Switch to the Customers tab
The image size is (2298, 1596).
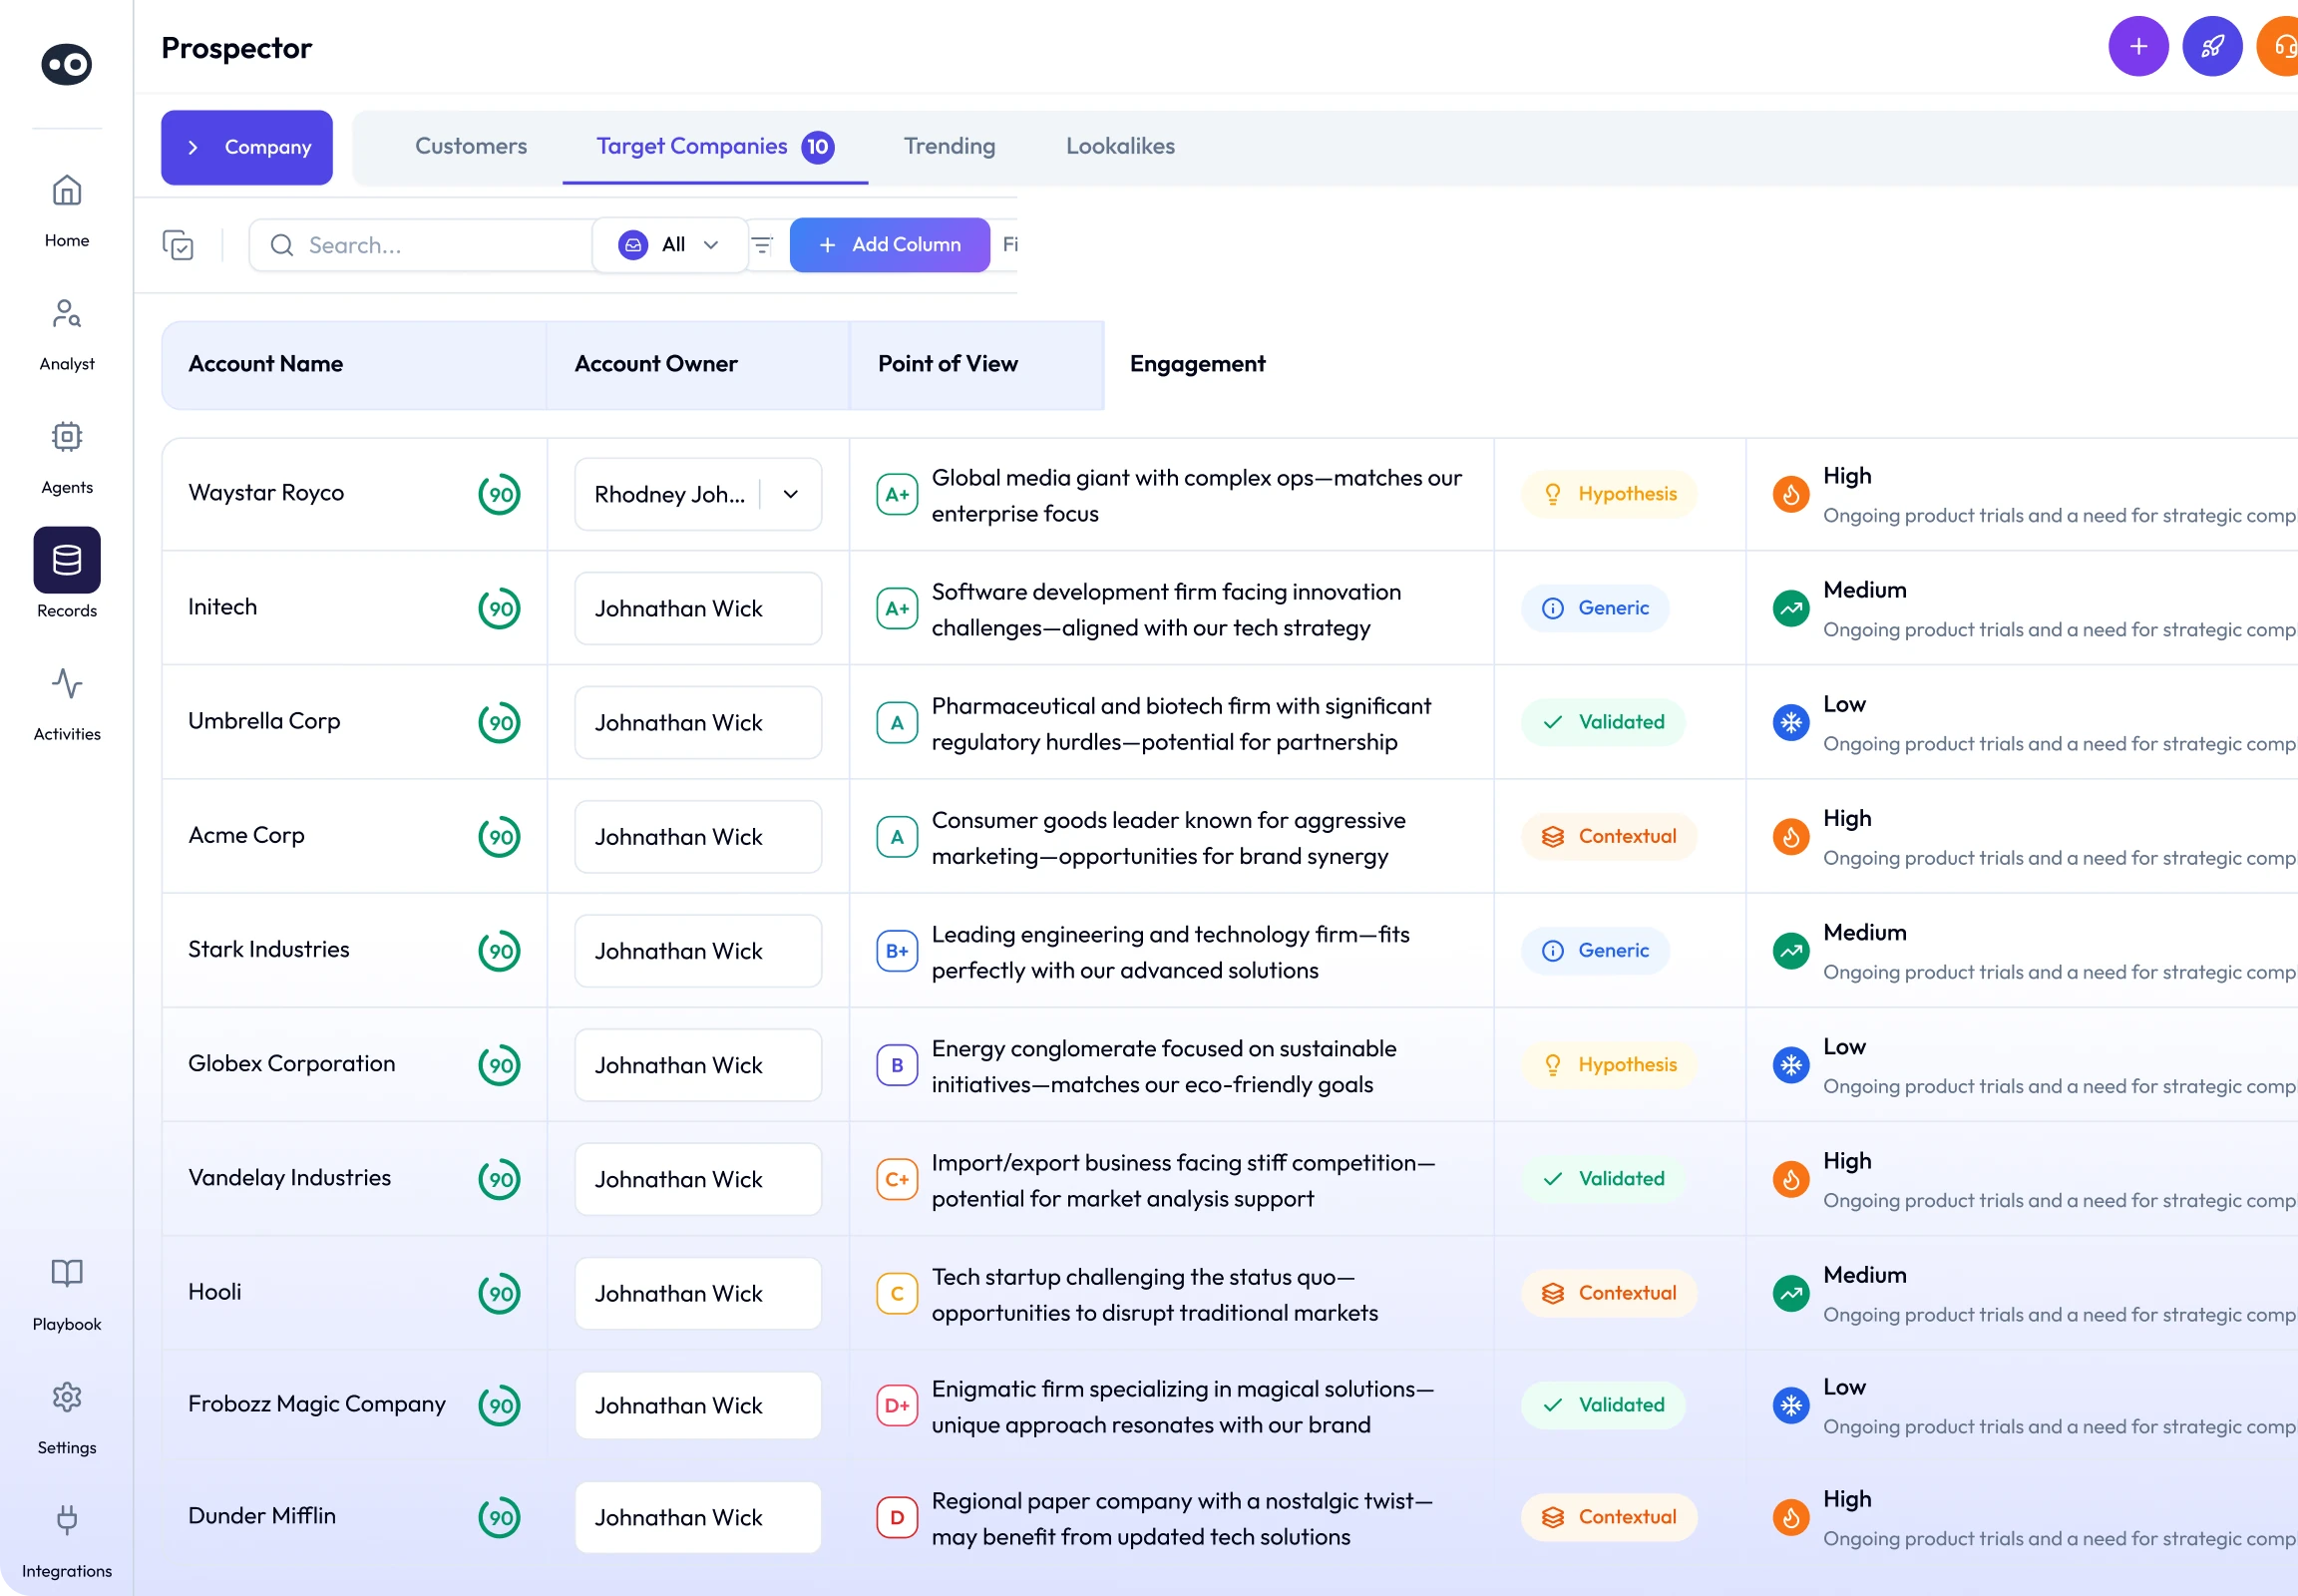click(x=471, y=146)
